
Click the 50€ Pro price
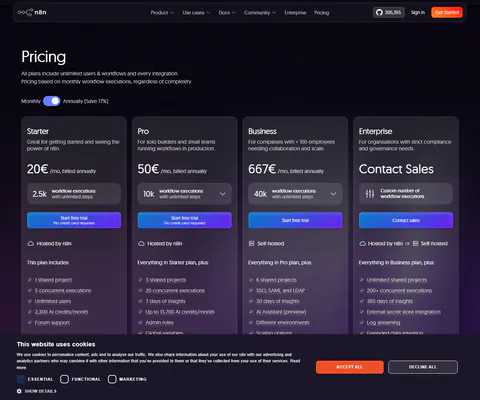pyautogui.click(x=148, y=169)
